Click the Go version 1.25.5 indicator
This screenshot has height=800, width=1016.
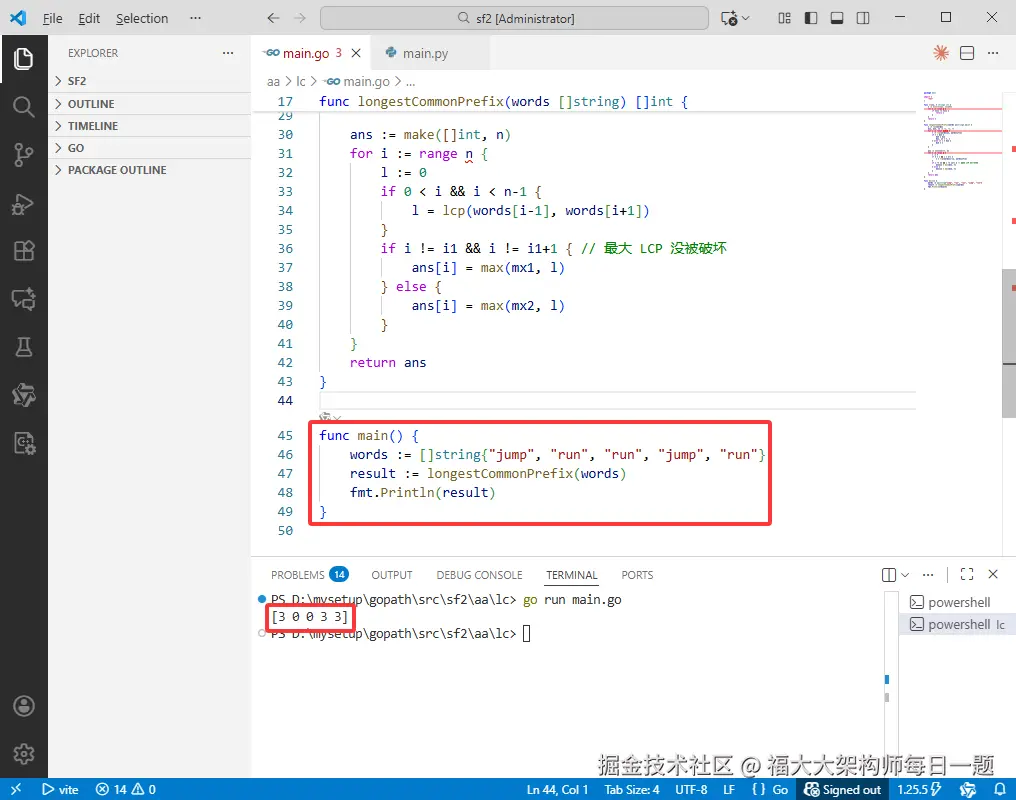click(x=919, y=789)
